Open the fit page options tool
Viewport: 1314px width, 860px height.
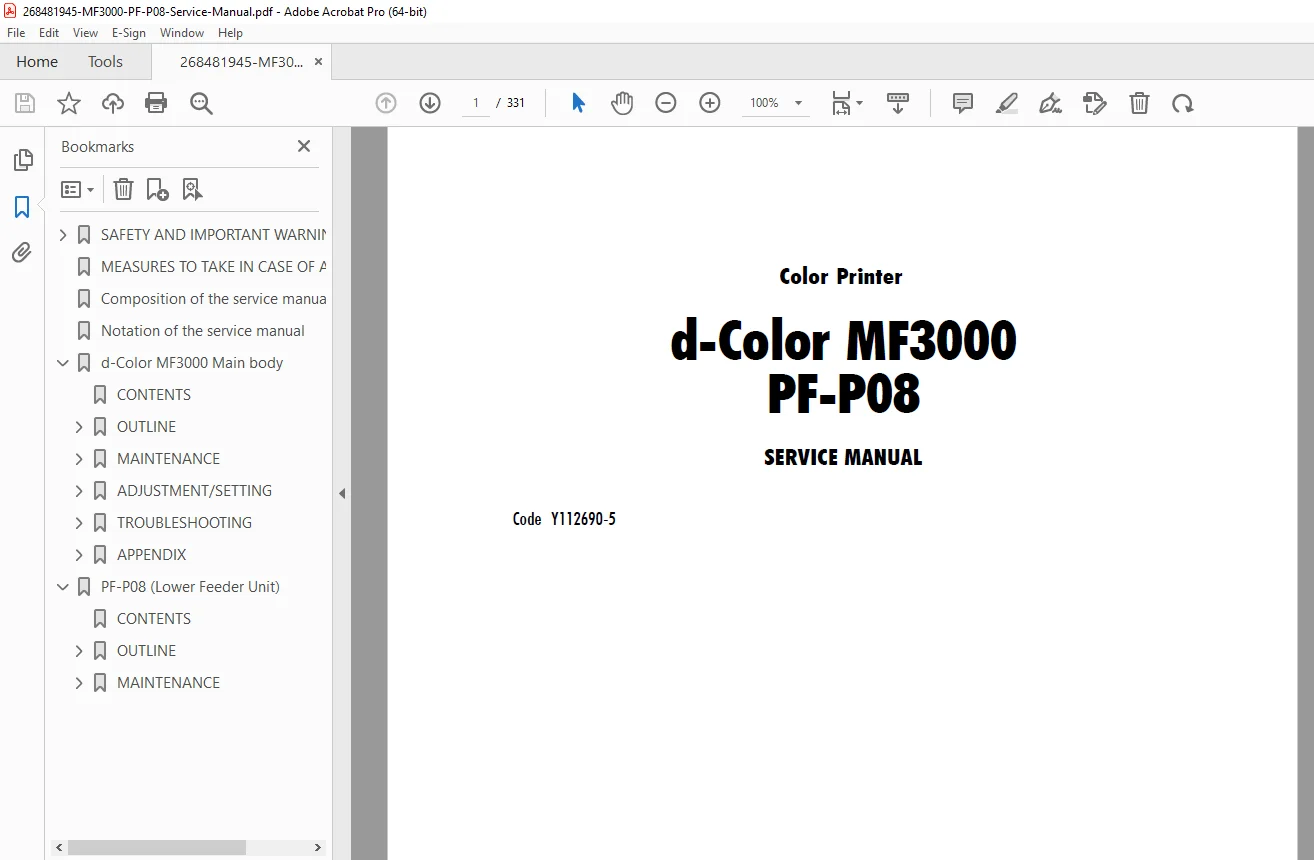coord(847,103)
